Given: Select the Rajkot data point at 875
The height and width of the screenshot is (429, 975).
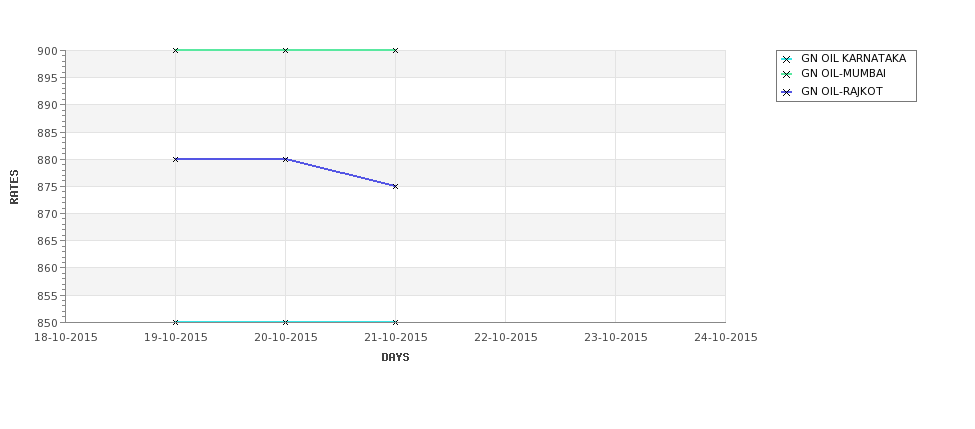Looking at the screenshot, I should pos(395,187).
